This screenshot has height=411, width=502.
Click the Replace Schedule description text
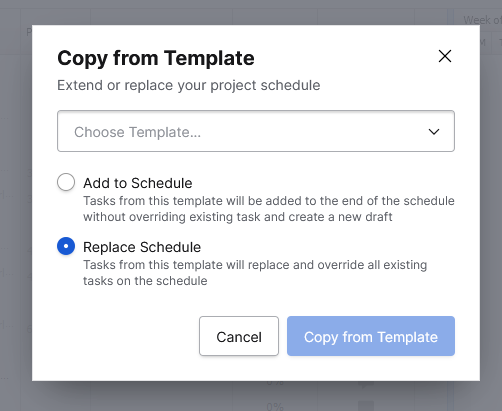[255, 273]
